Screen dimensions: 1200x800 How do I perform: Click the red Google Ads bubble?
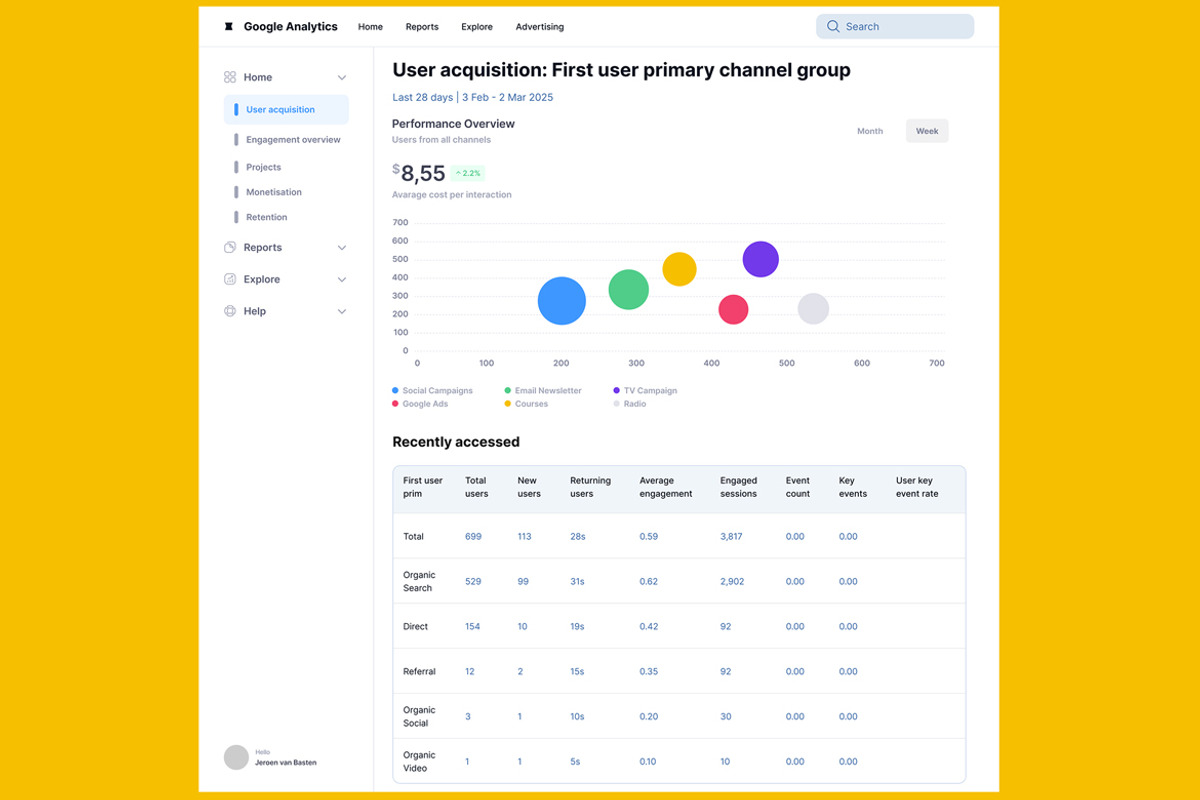pos(734,309)
